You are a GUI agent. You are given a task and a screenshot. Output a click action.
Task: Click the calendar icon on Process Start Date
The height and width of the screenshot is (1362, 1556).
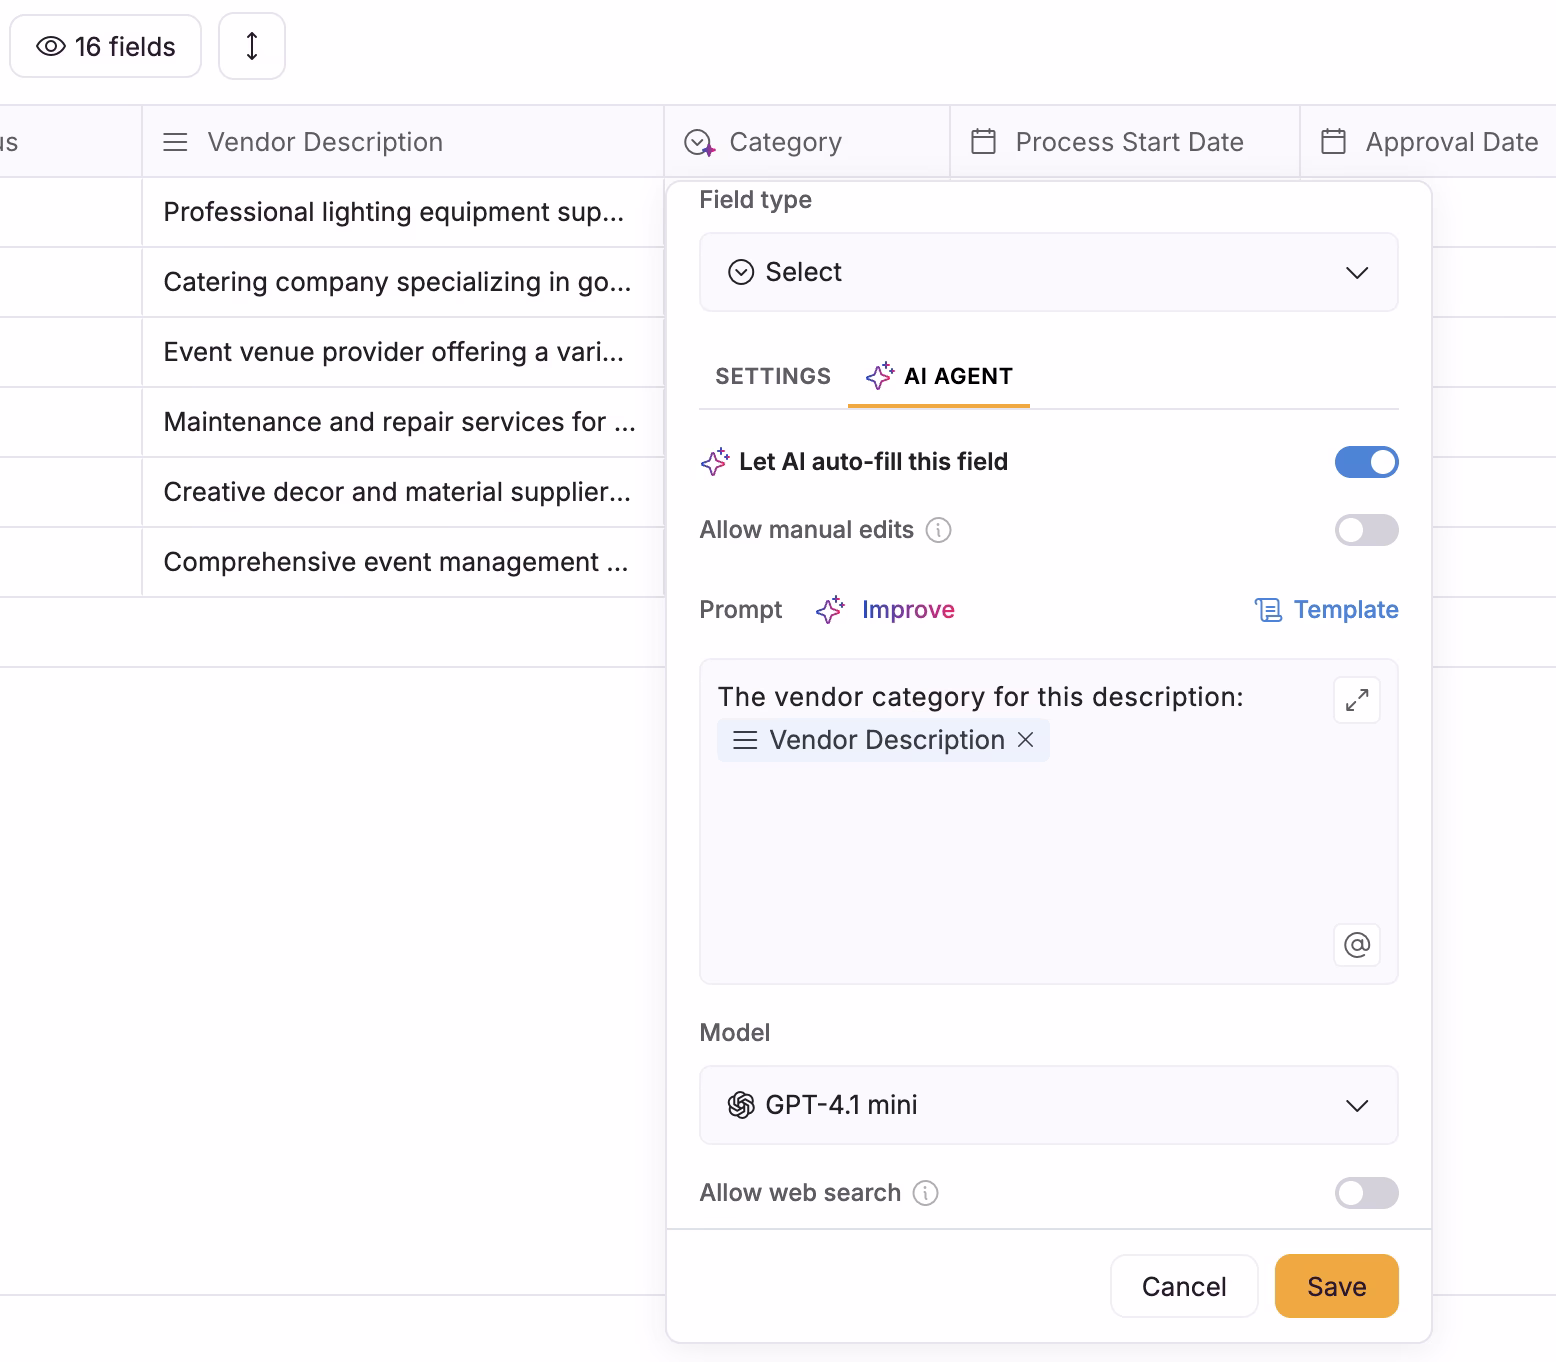[x=984, y=141]
